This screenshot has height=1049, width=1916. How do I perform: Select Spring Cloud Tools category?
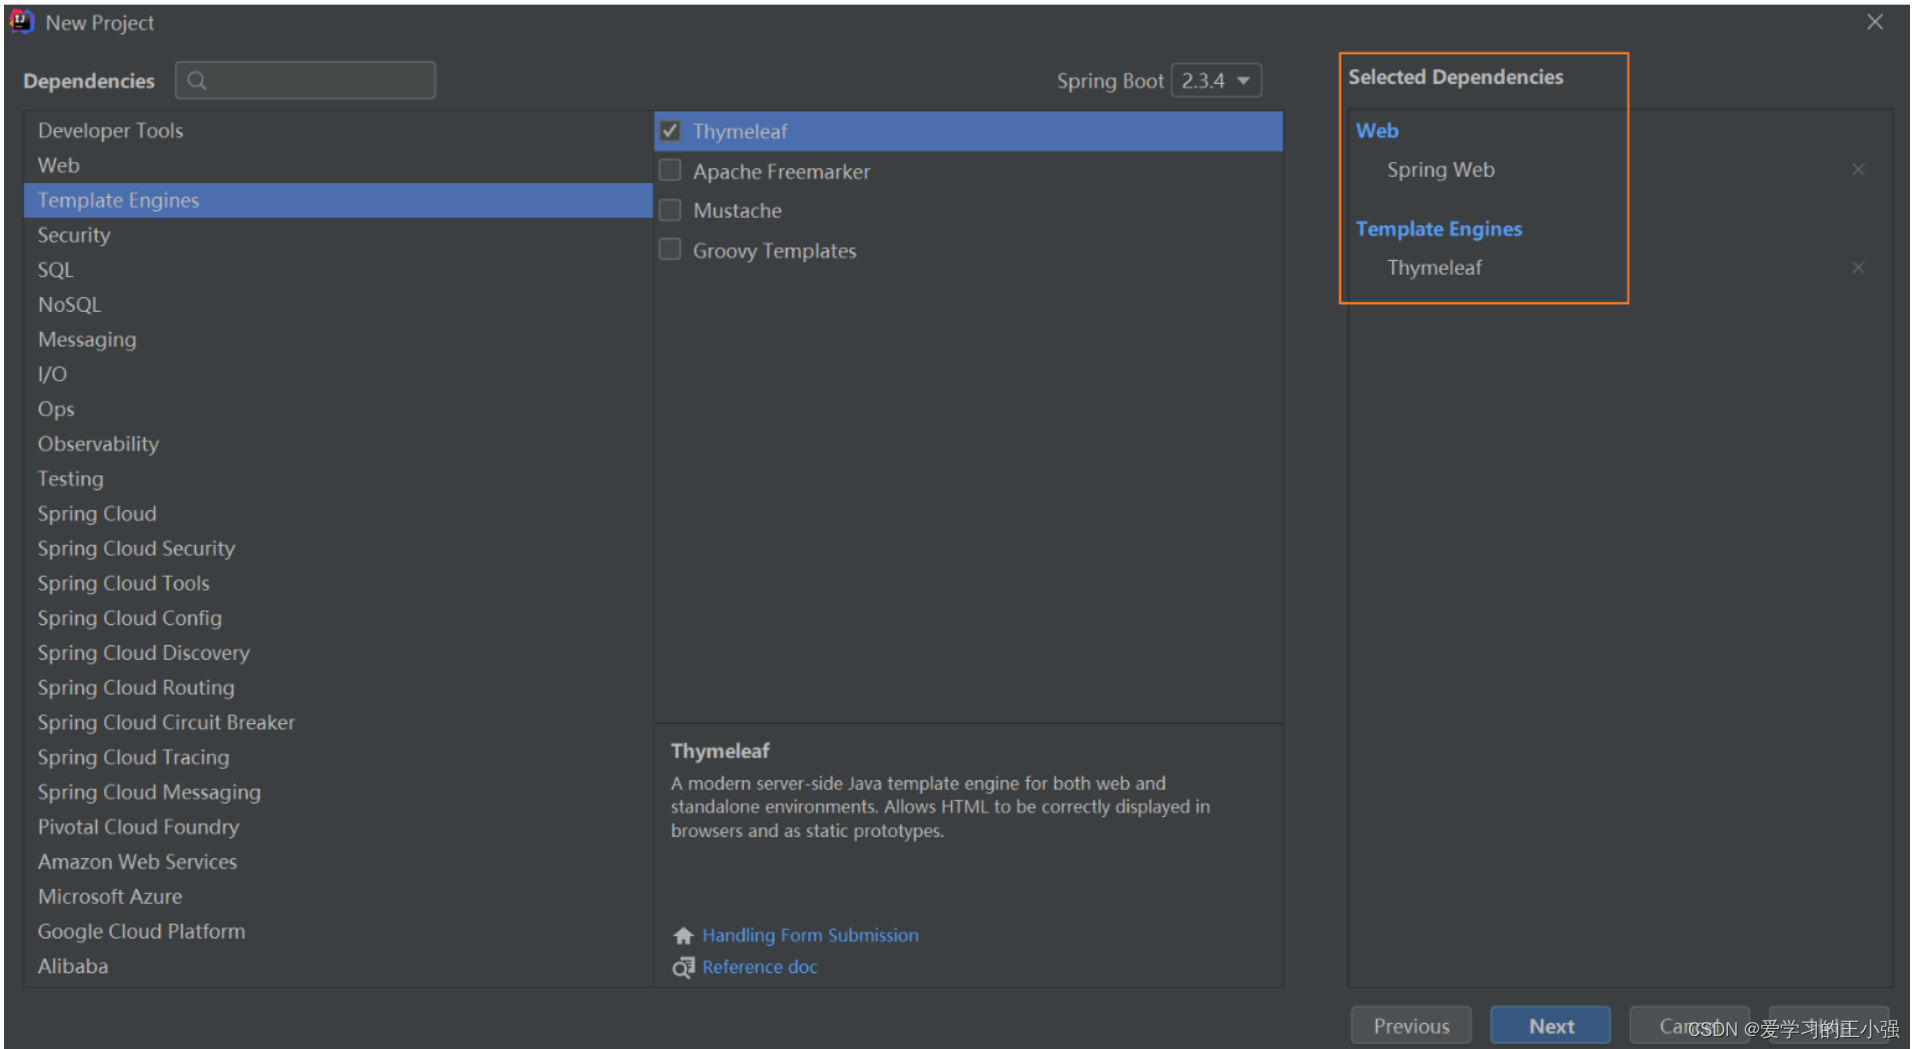click(x=338, y=583)
